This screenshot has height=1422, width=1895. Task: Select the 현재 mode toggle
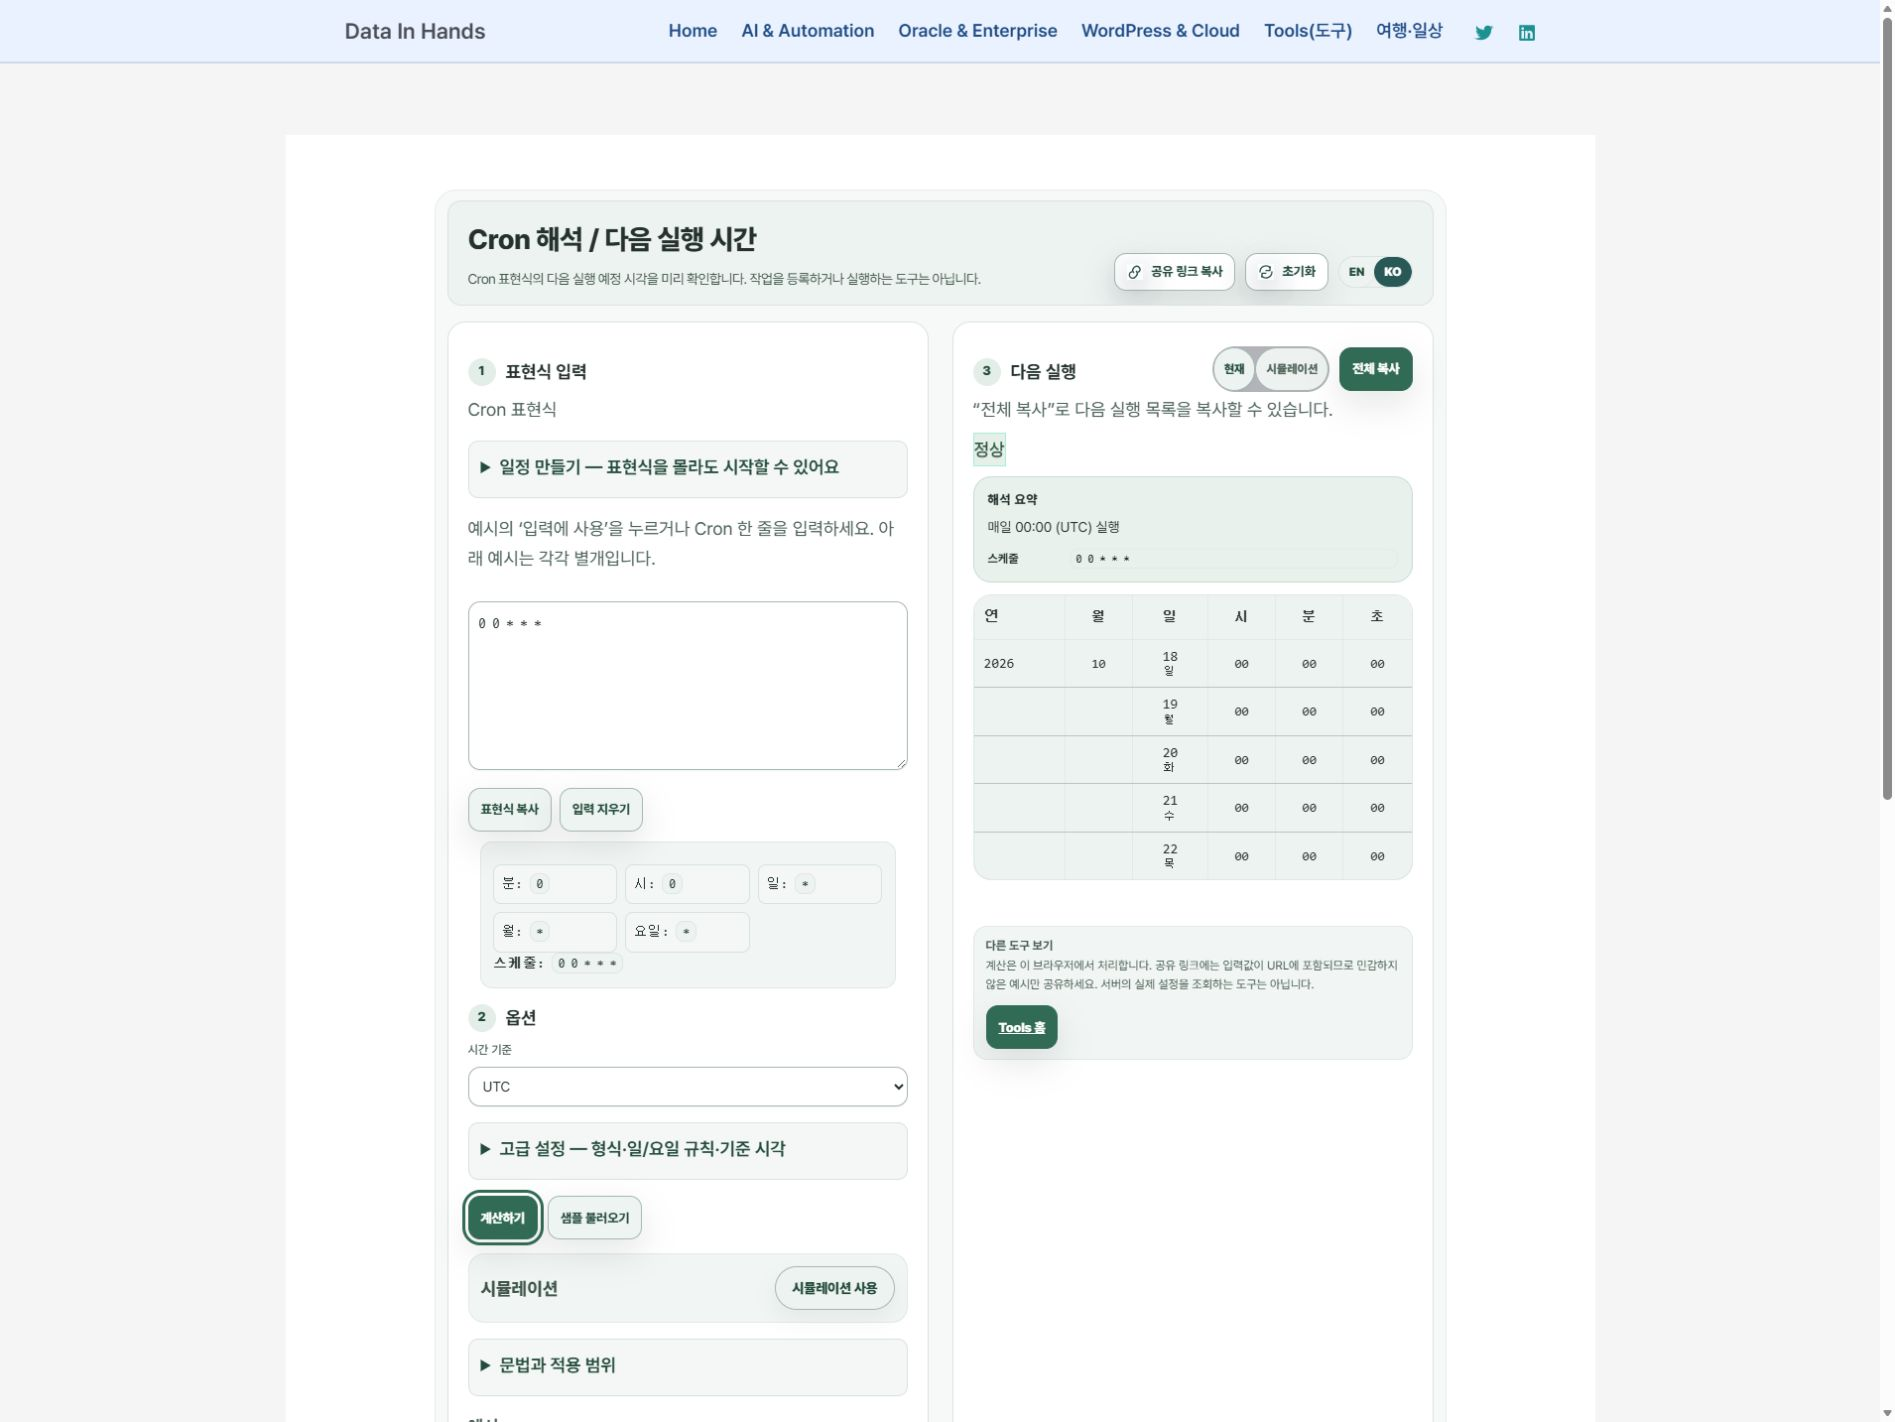point(1234,369)
